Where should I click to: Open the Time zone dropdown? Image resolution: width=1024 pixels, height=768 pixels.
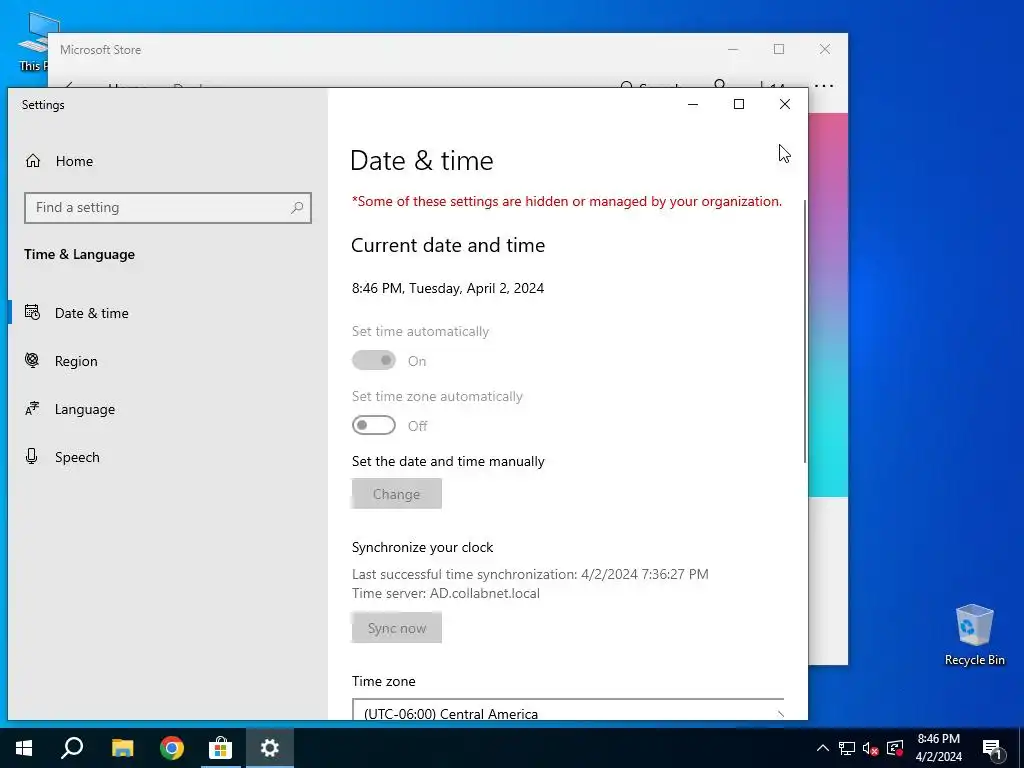point(568,709)
